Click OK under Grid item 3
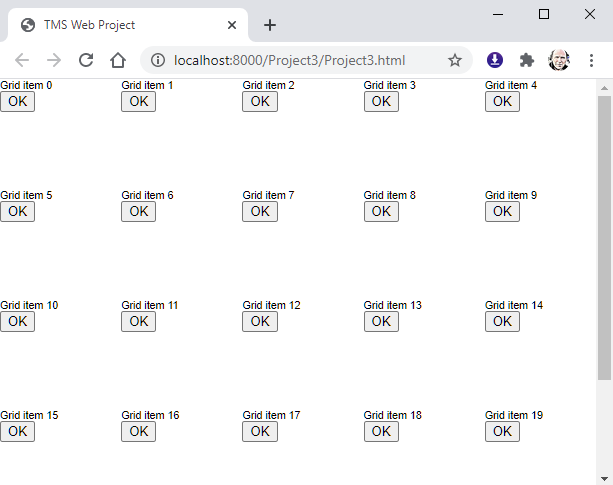613x485 pixels. tap(381, 102)
